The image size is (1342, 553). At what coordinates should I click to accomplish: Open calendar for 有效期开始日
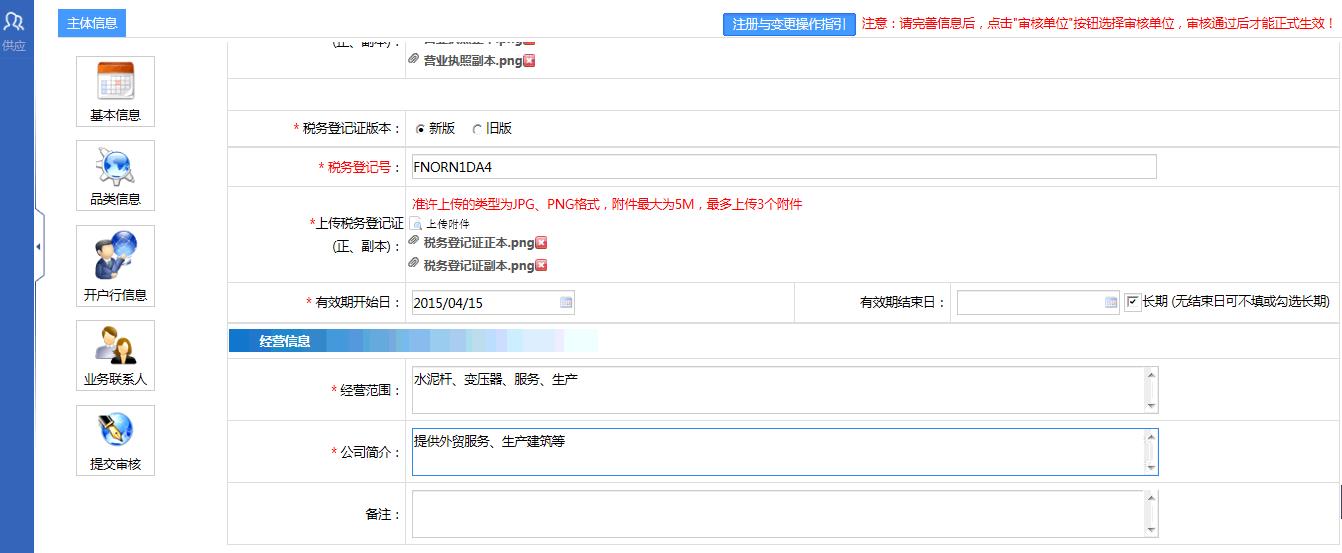point(566,302)
